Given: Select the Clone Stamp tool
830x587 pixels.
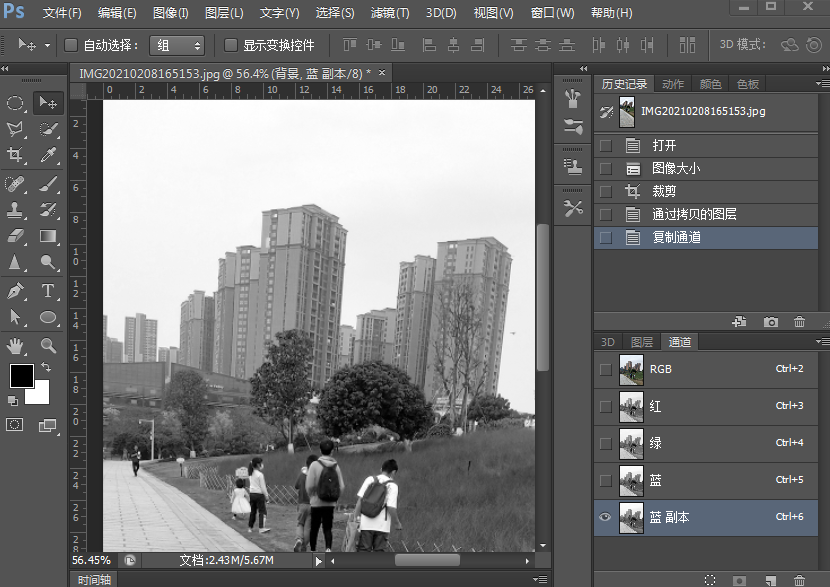Looking at the screenshot, I should [x=15, y=210].
